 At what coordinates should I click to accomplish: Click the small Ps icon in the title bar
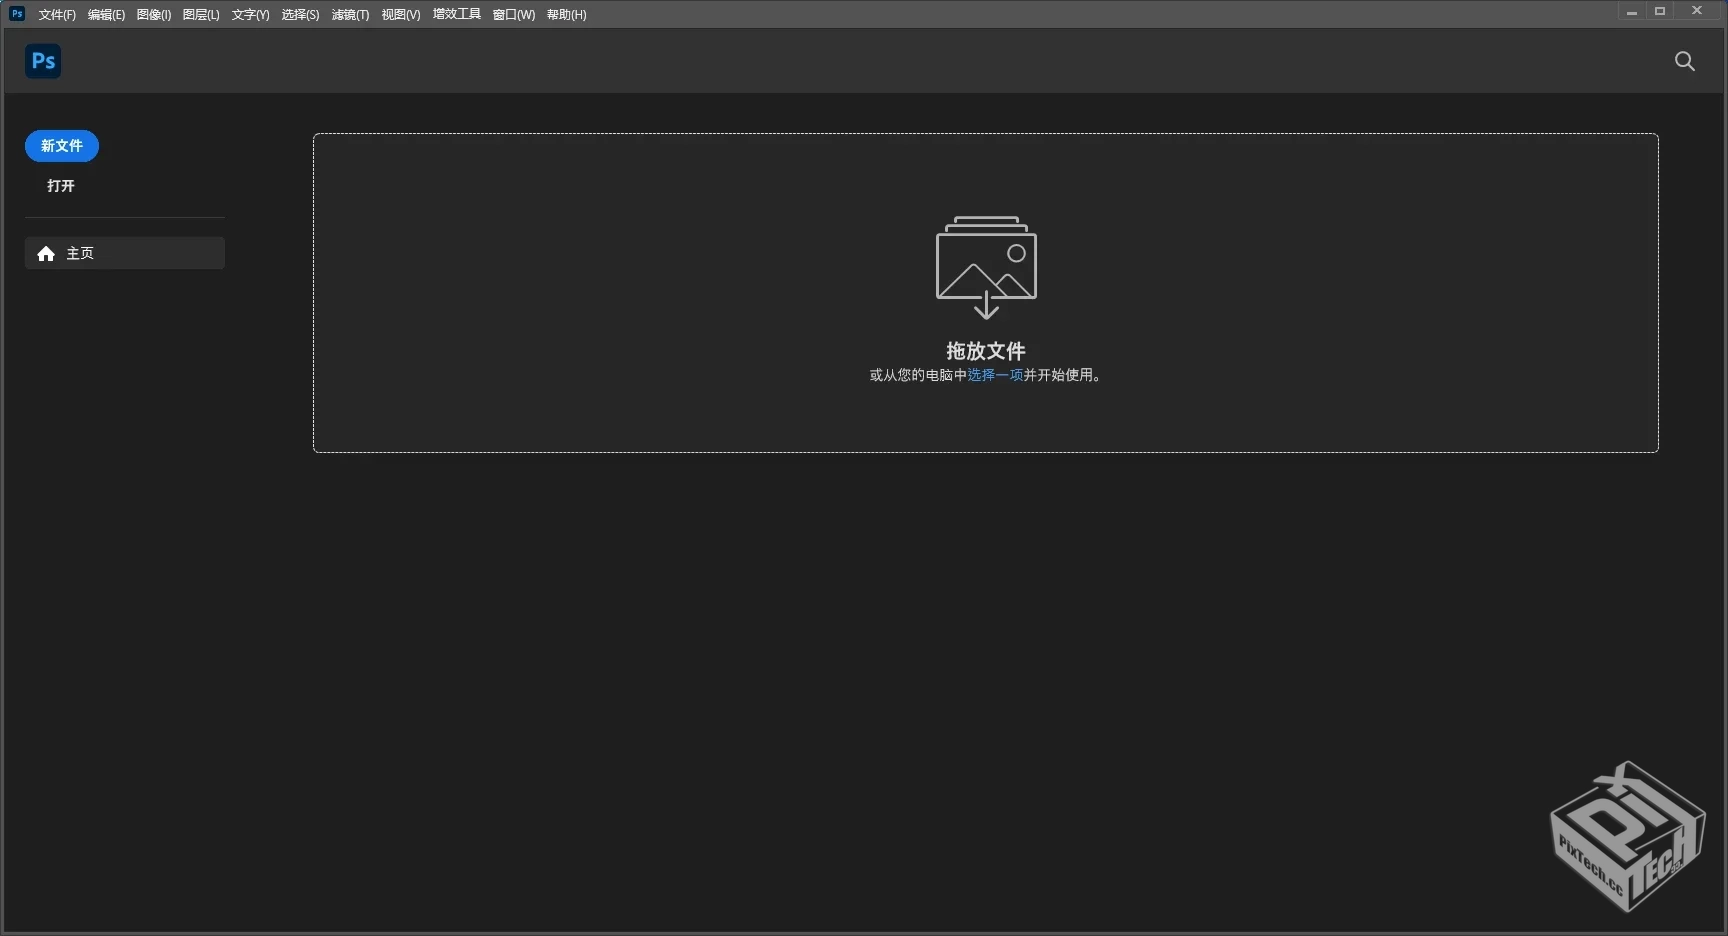16,14
